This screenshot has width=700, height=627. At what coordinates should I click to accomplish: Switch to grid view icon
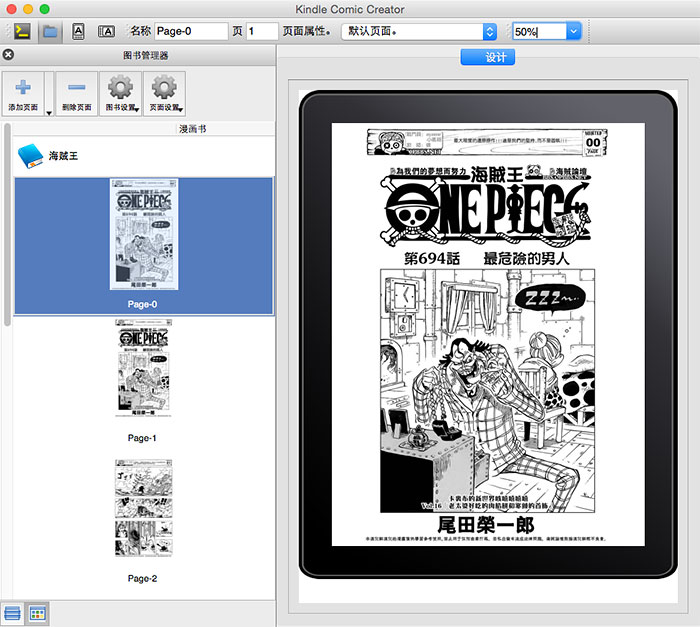click(38, 613)
